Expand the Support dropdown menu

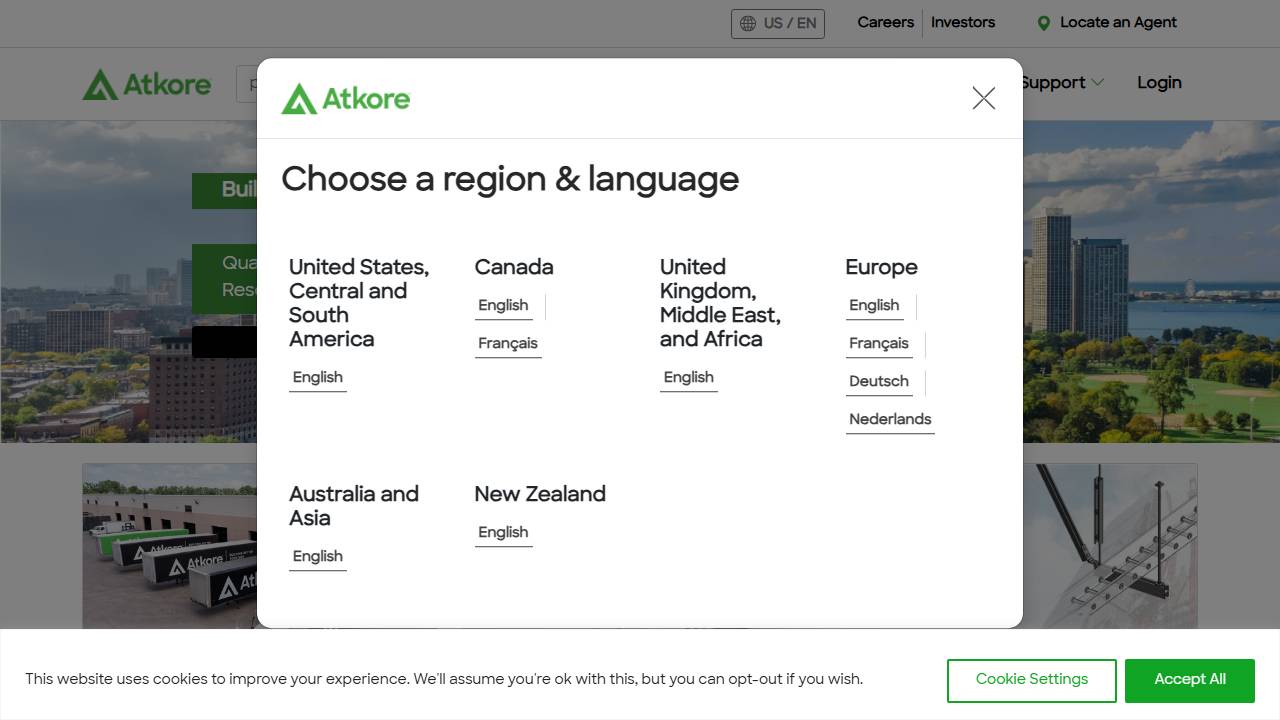coord(1064,83)
